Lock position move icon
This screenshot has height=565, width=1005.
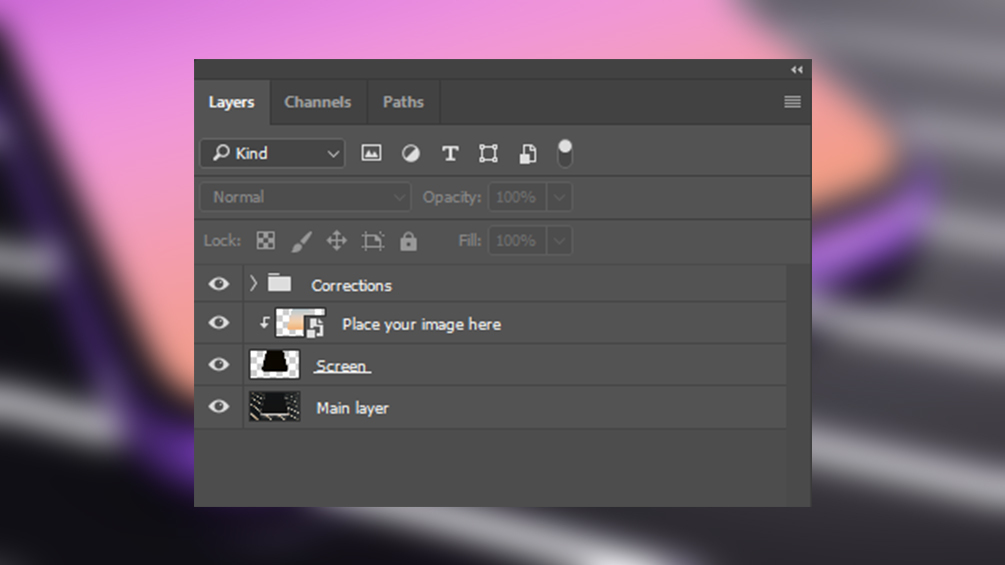tap(336, 240)
